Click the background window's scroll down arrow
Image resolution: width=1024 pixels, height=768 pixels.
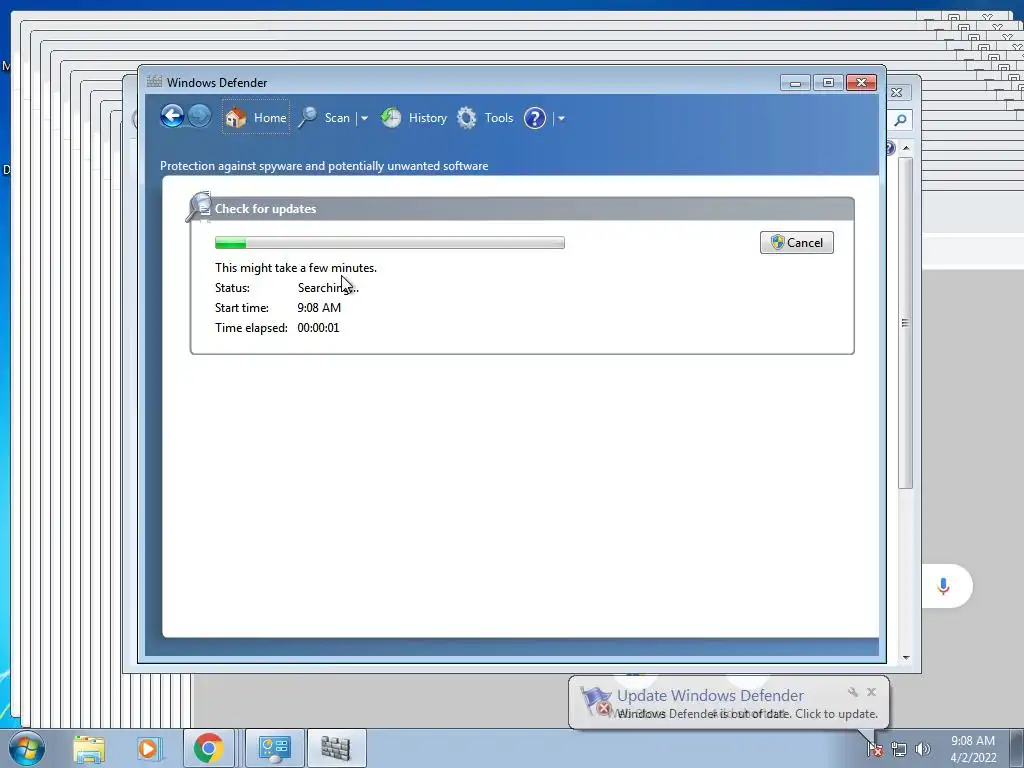906,658
